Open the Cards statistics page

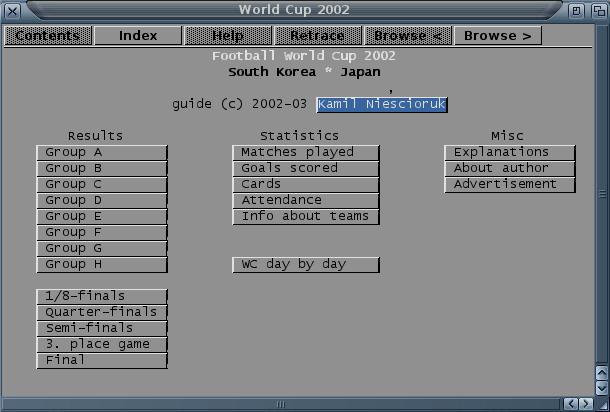306,184
